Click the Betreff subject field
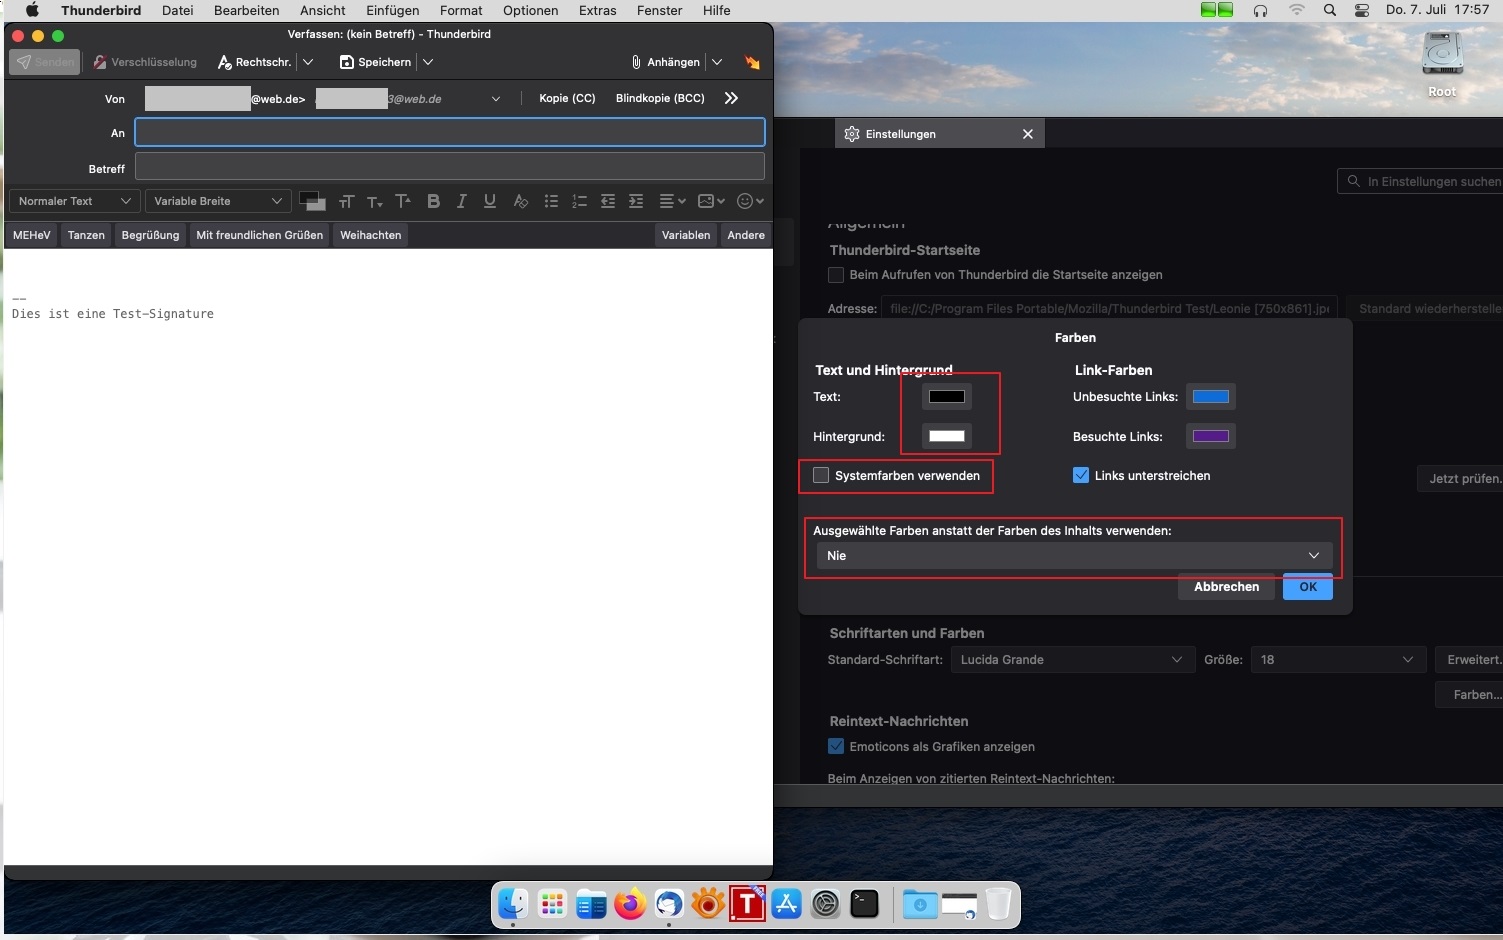Screen dimensions: 1503x940 (450, 166)
